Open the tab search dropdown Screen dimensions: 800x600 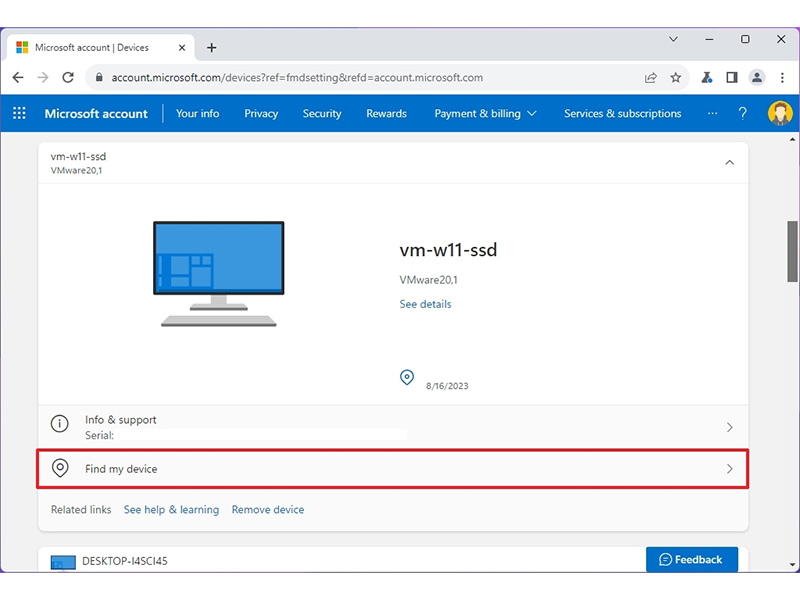pos(673,39)
